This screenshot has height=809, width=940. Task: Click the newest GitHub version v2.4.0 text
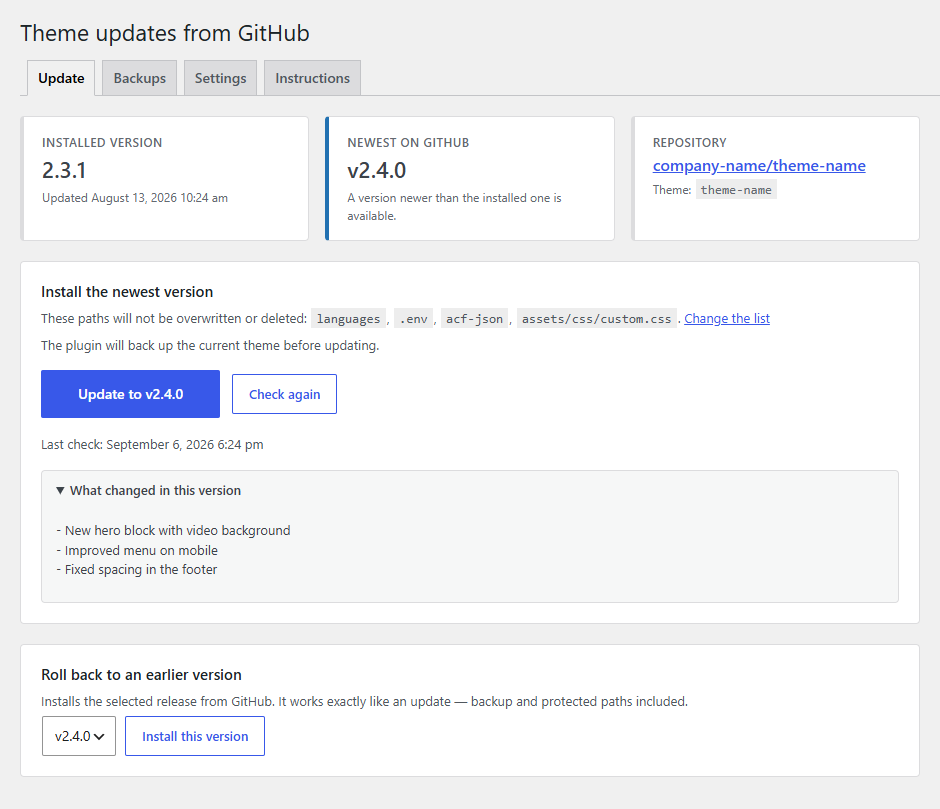point(376,170)
